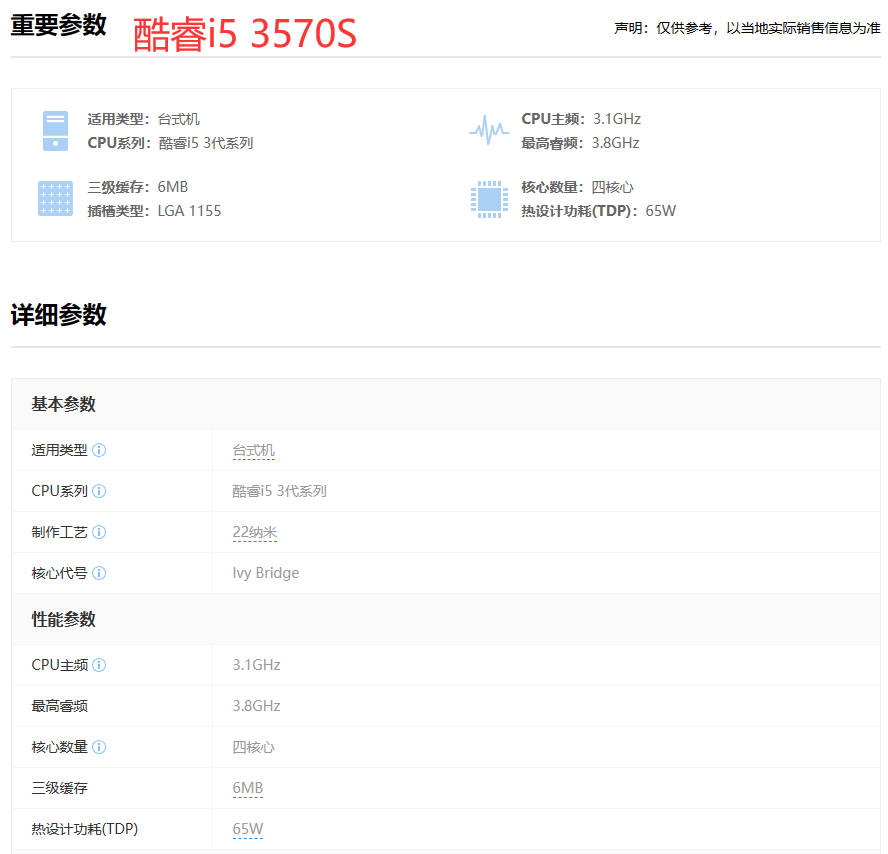Click the waveform icon beside CPU主频
888x854 pixels.
[489, 130]
